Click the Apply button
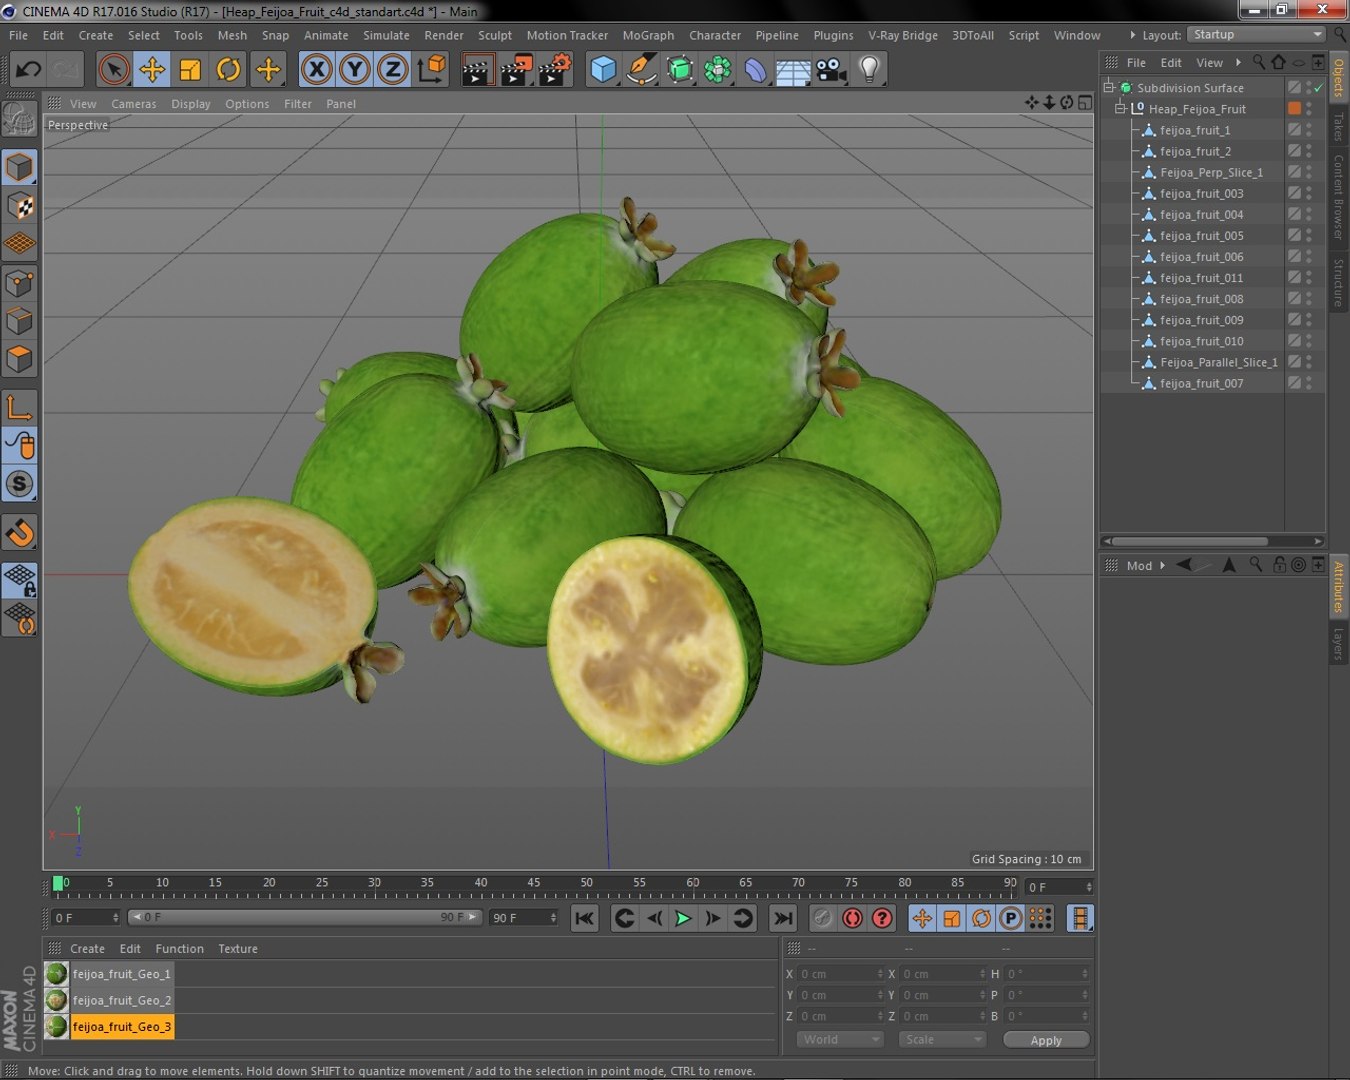This screenshot has height=1080, width=1350. click(x=1046, y=1040)
